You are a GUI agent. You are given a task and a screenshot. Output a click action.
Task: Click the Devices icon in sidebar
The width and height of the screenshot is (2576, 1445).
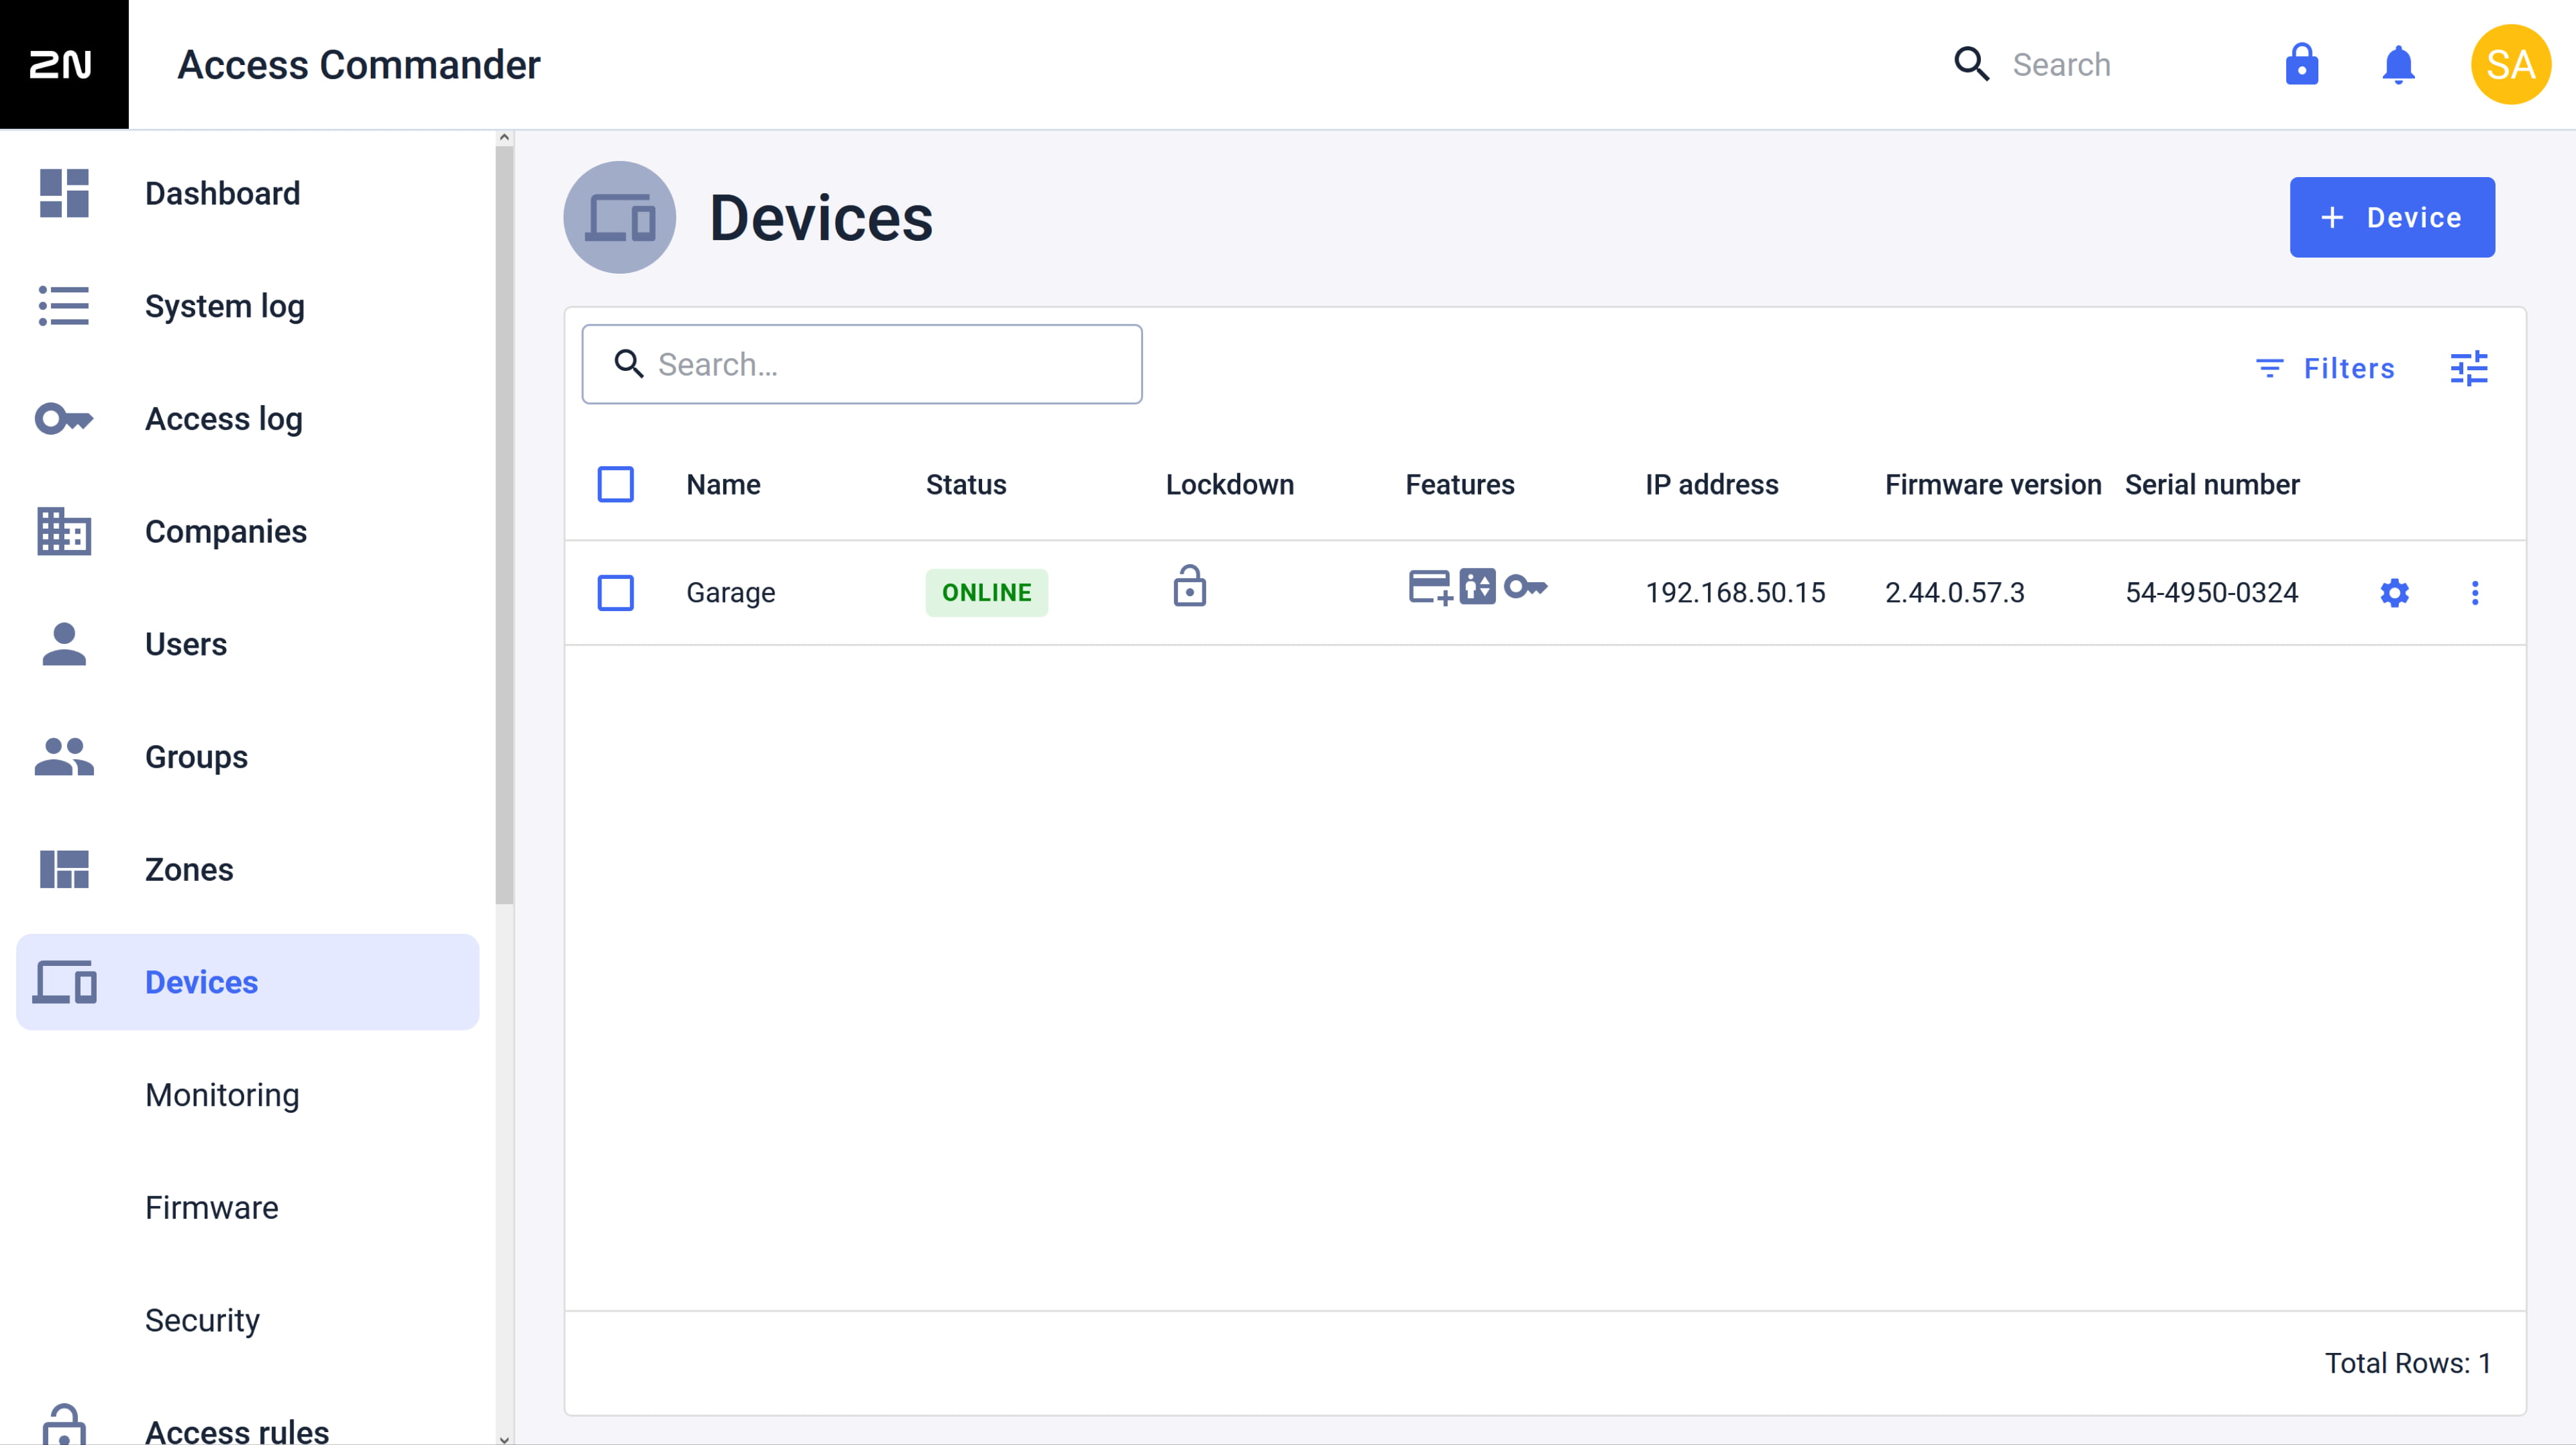pos(64,982)
